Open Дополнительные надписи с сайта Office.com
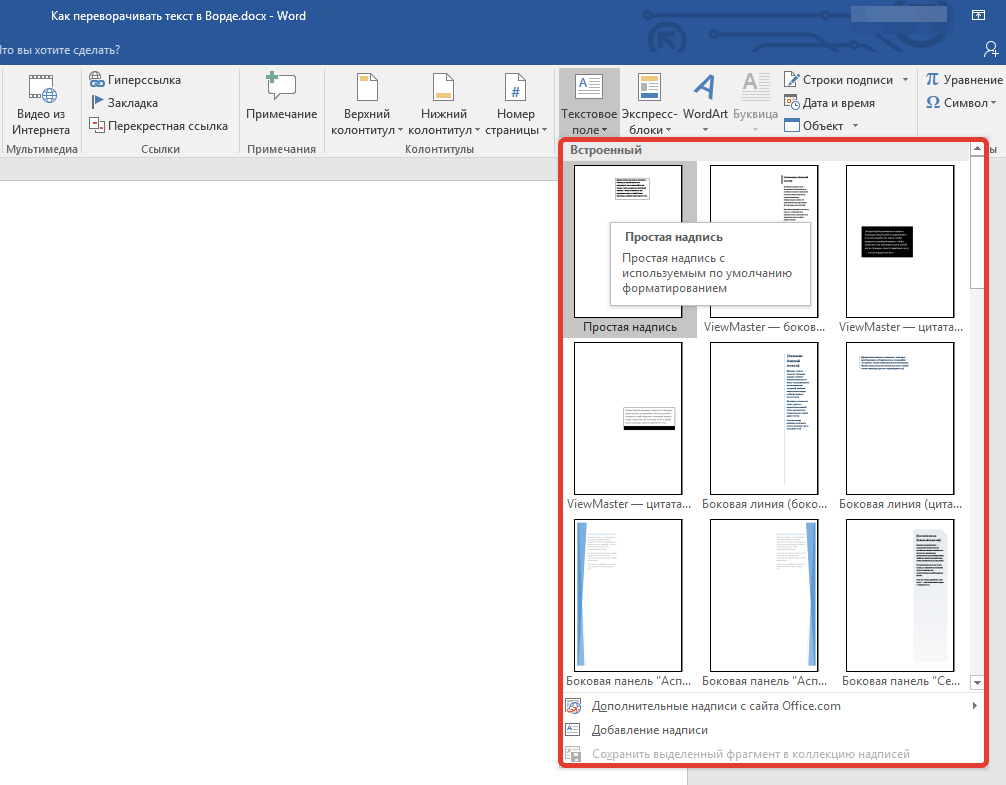This screenshot has height=785, width=1006. pyautogui.click(x=772, y=705)
